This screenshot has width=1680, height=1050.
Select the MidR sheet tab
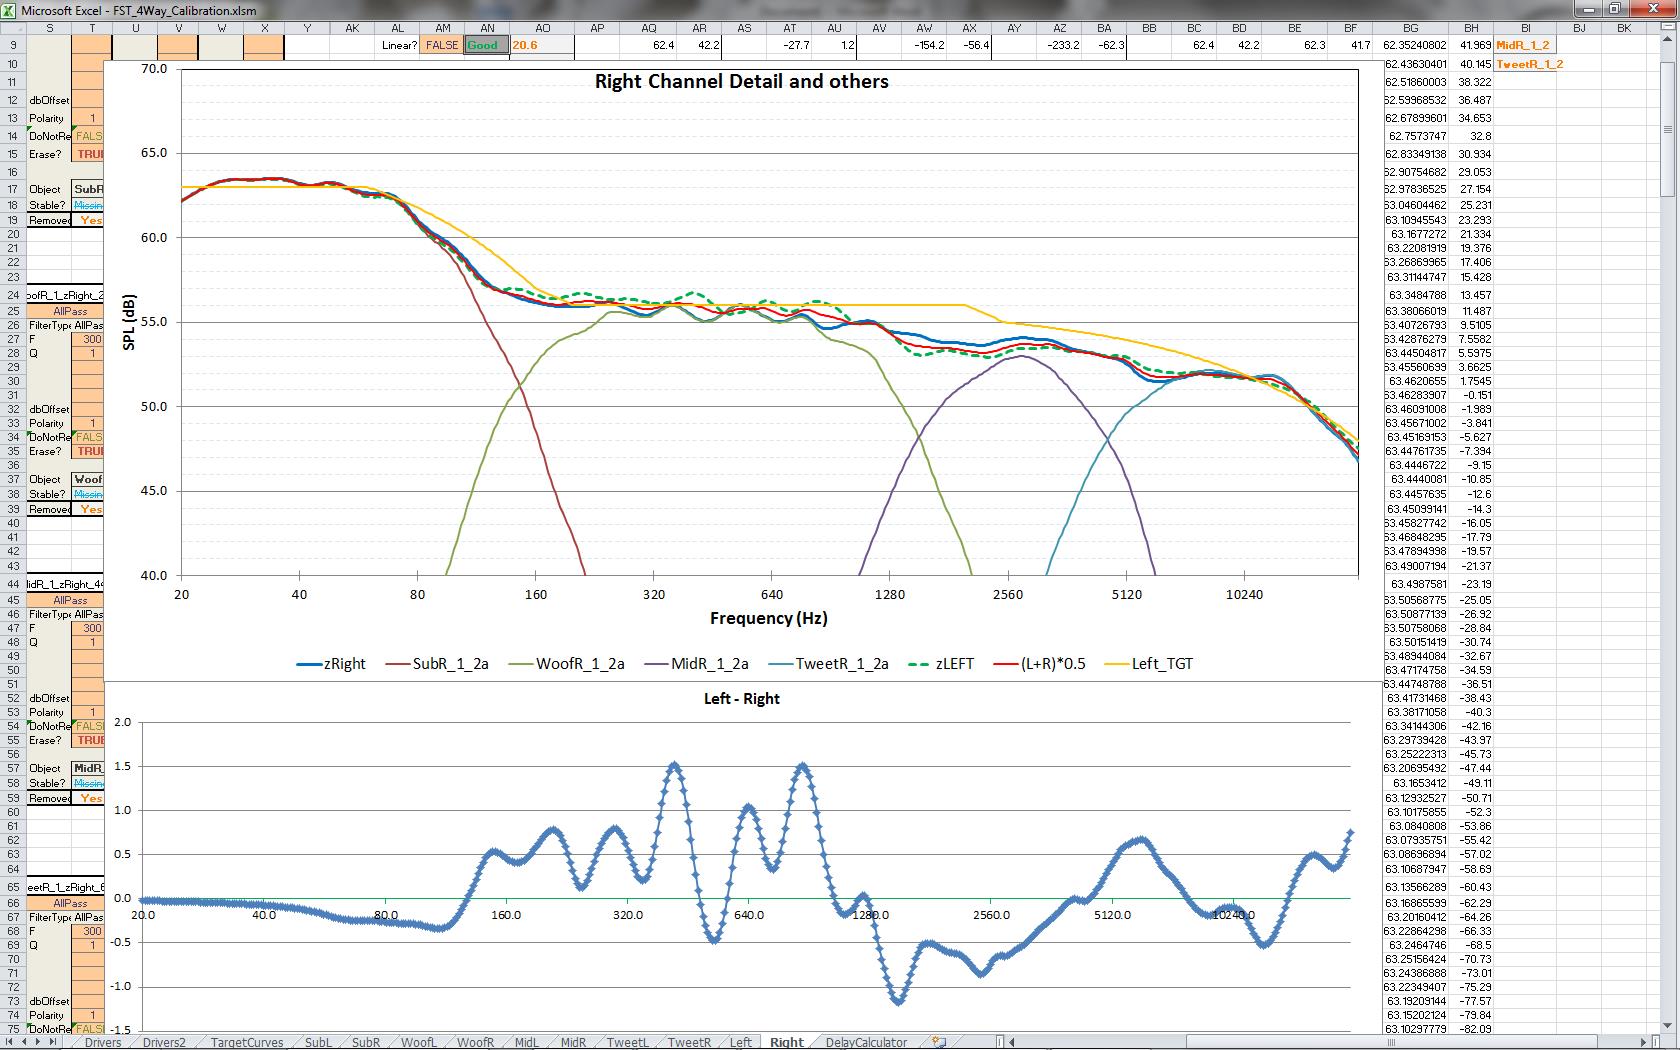572,1042
